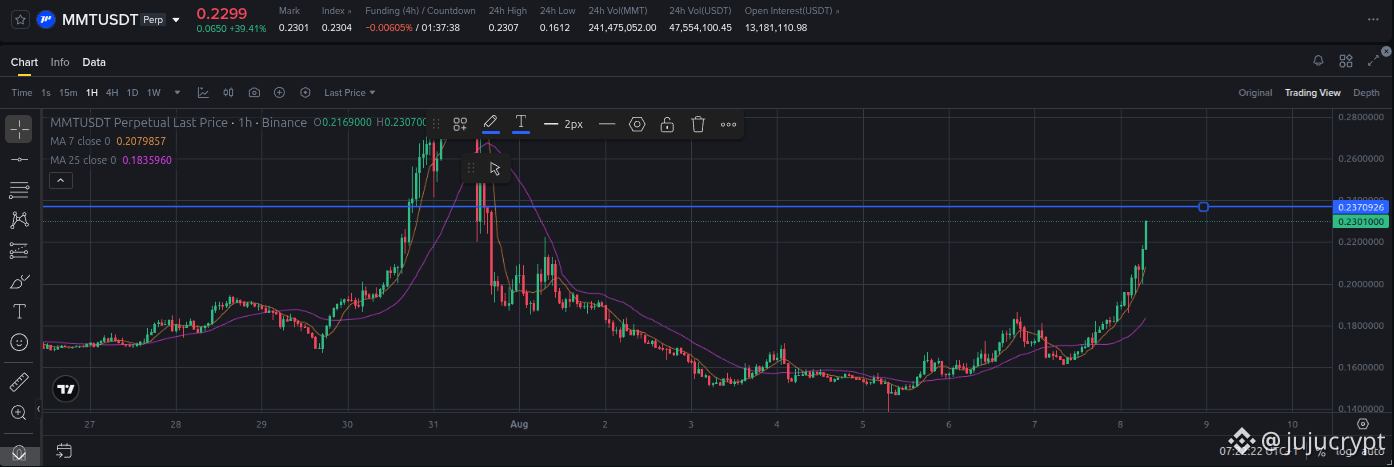Click the blue line's anchor handle

1203,207
